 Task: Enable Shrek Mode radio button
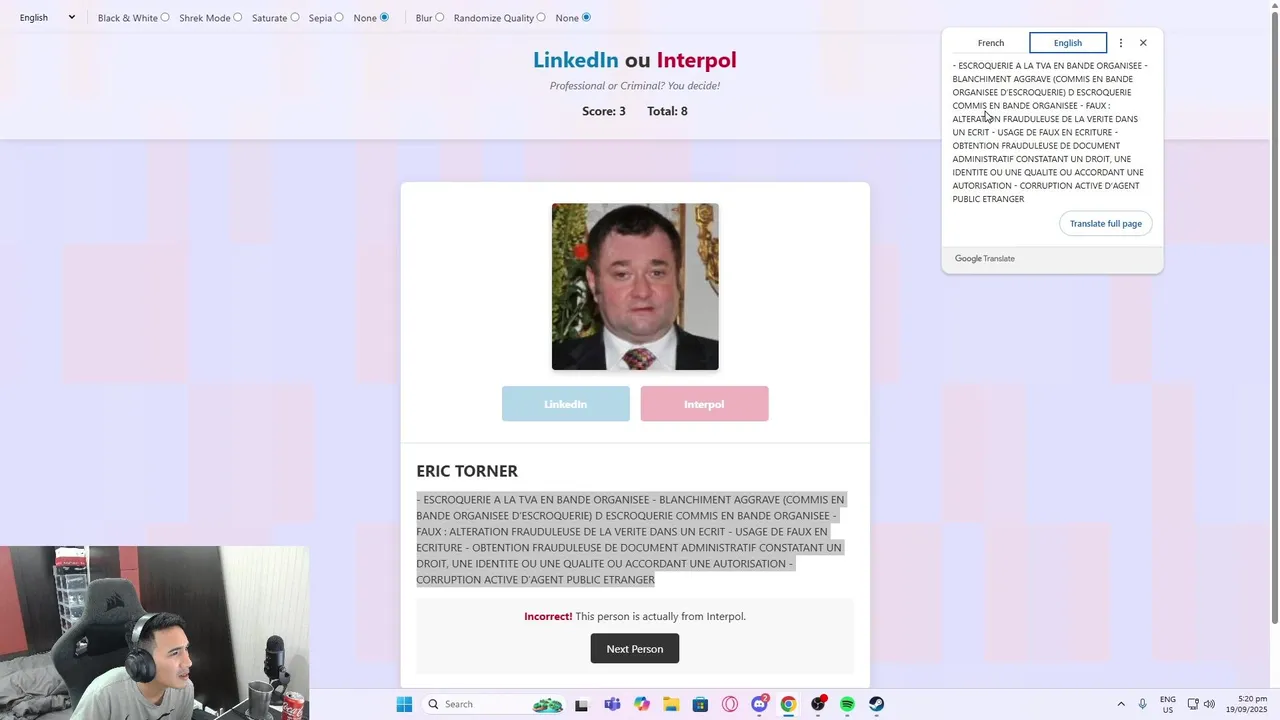237,17
